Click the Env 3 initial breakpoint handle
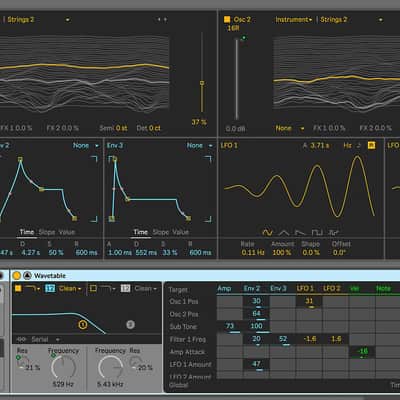400x400 pixels. 112,219
